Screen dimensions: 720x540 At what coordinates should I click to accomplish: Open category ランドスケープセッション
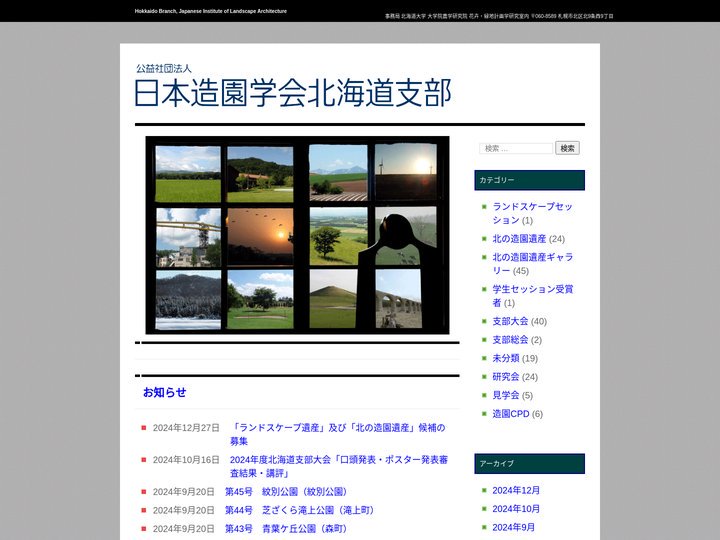click(x=532, y=213)
